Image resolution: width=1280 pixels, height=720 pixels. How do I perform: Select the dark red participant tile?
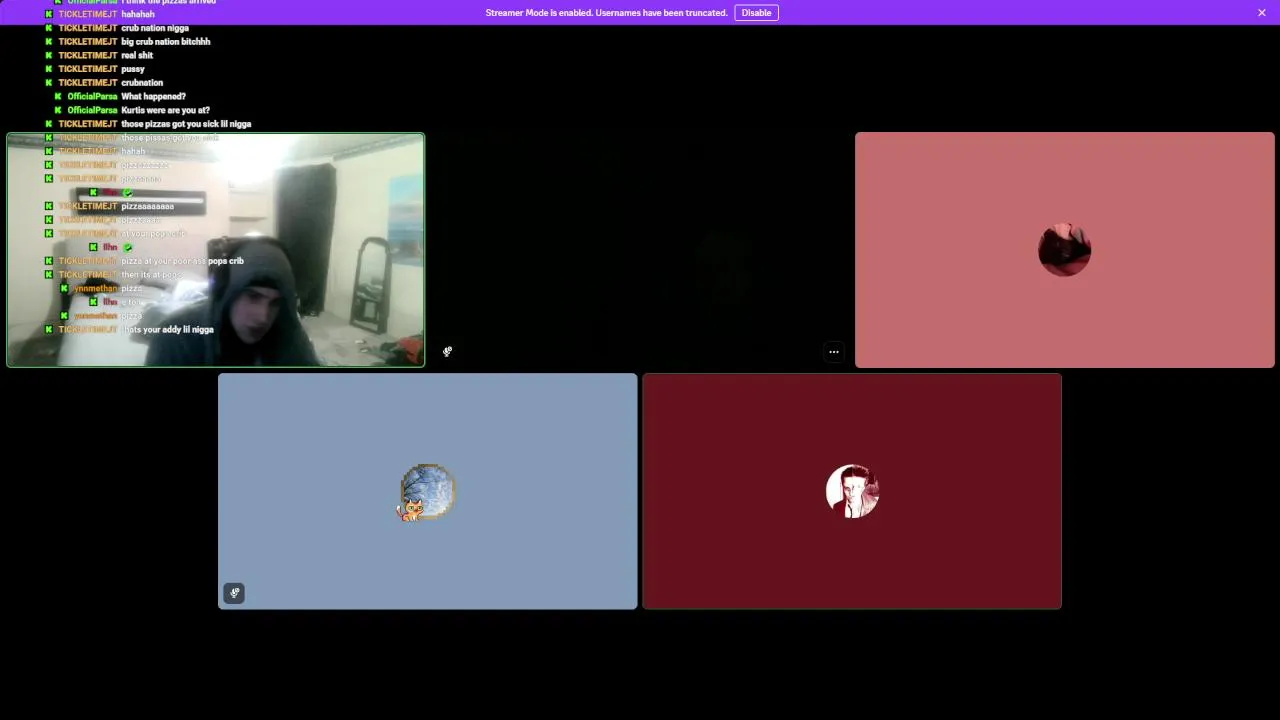[852, 491]
